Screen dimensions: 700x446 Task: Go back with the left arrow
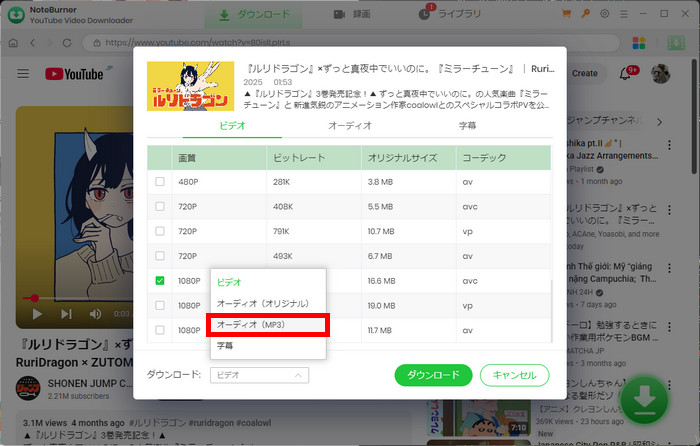point(33,43)
